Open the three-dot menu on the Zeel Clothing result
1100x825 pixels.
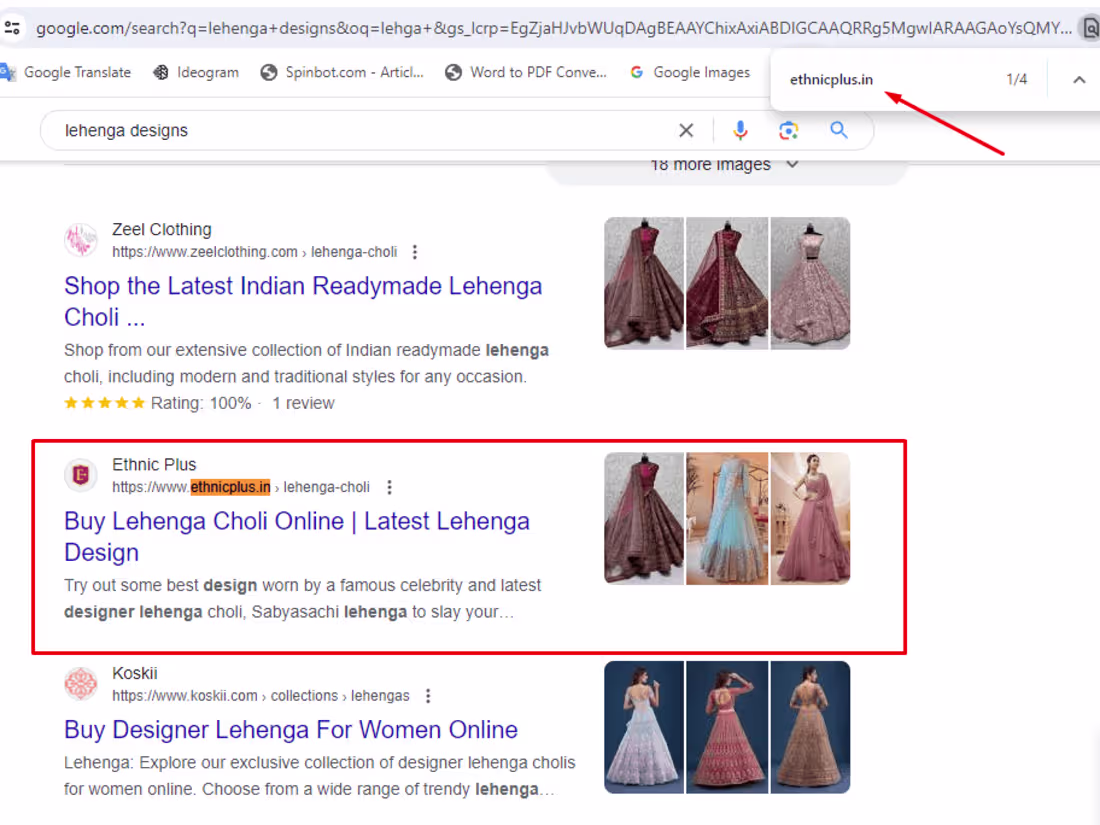pyautogui.click(x=414, y=252)
